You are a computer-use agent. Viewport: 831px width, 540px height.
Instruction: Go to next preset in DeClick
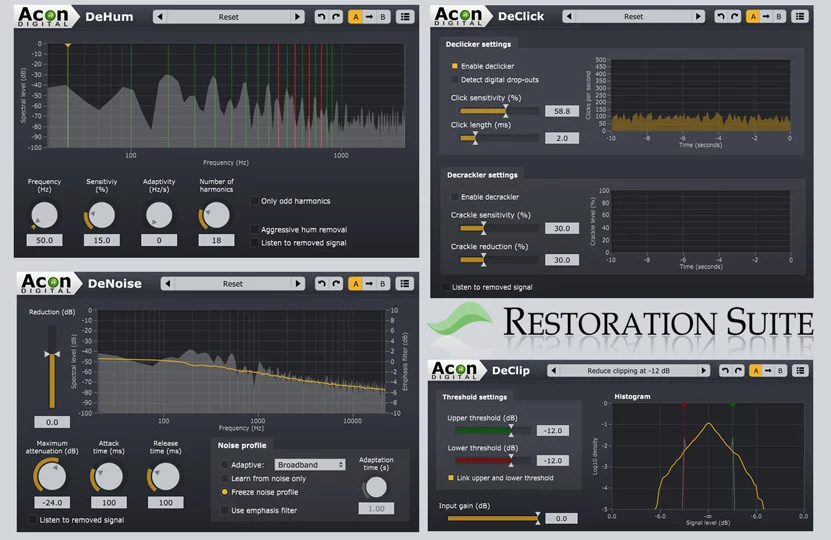(x=699, y=16)
